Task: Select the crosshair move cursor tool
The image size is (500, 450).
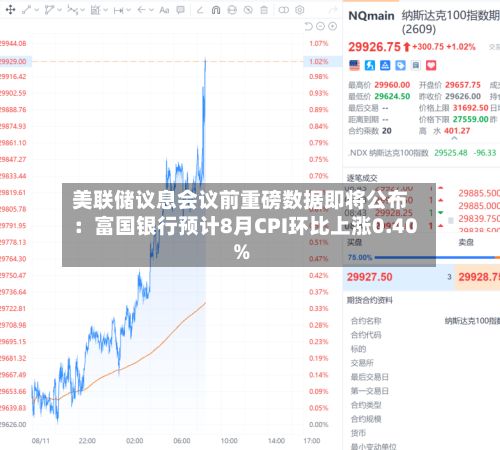Action: pyautogui.click(x=10, y=10)
